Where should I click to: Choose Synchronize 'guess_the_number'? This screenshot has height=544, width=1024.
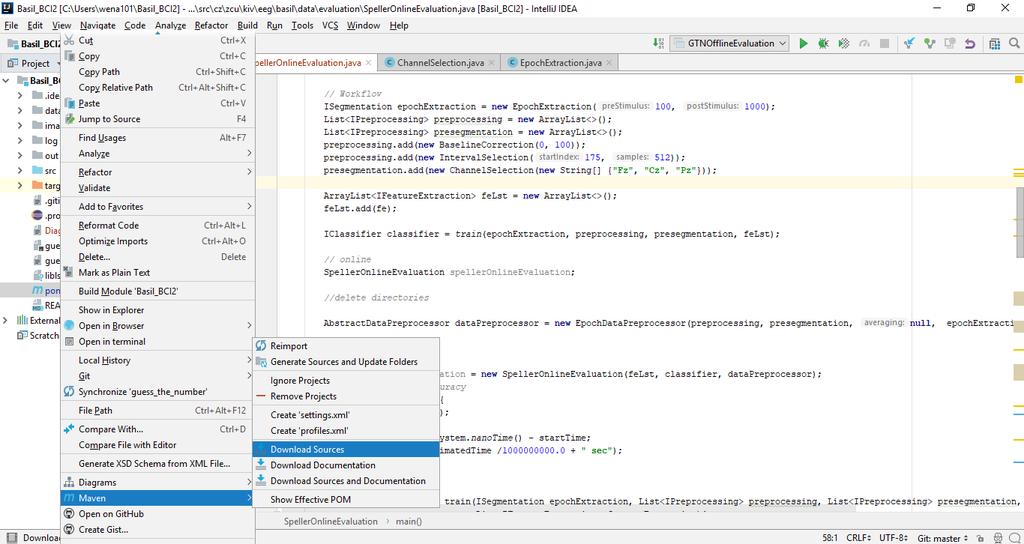pos(157,392)
